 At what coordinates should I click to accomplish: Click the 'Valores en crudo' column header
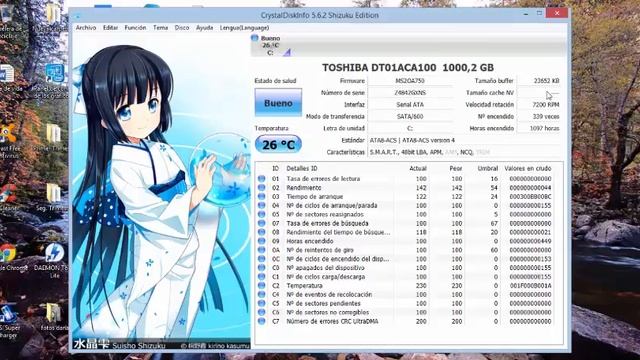[x=527, y=168]
